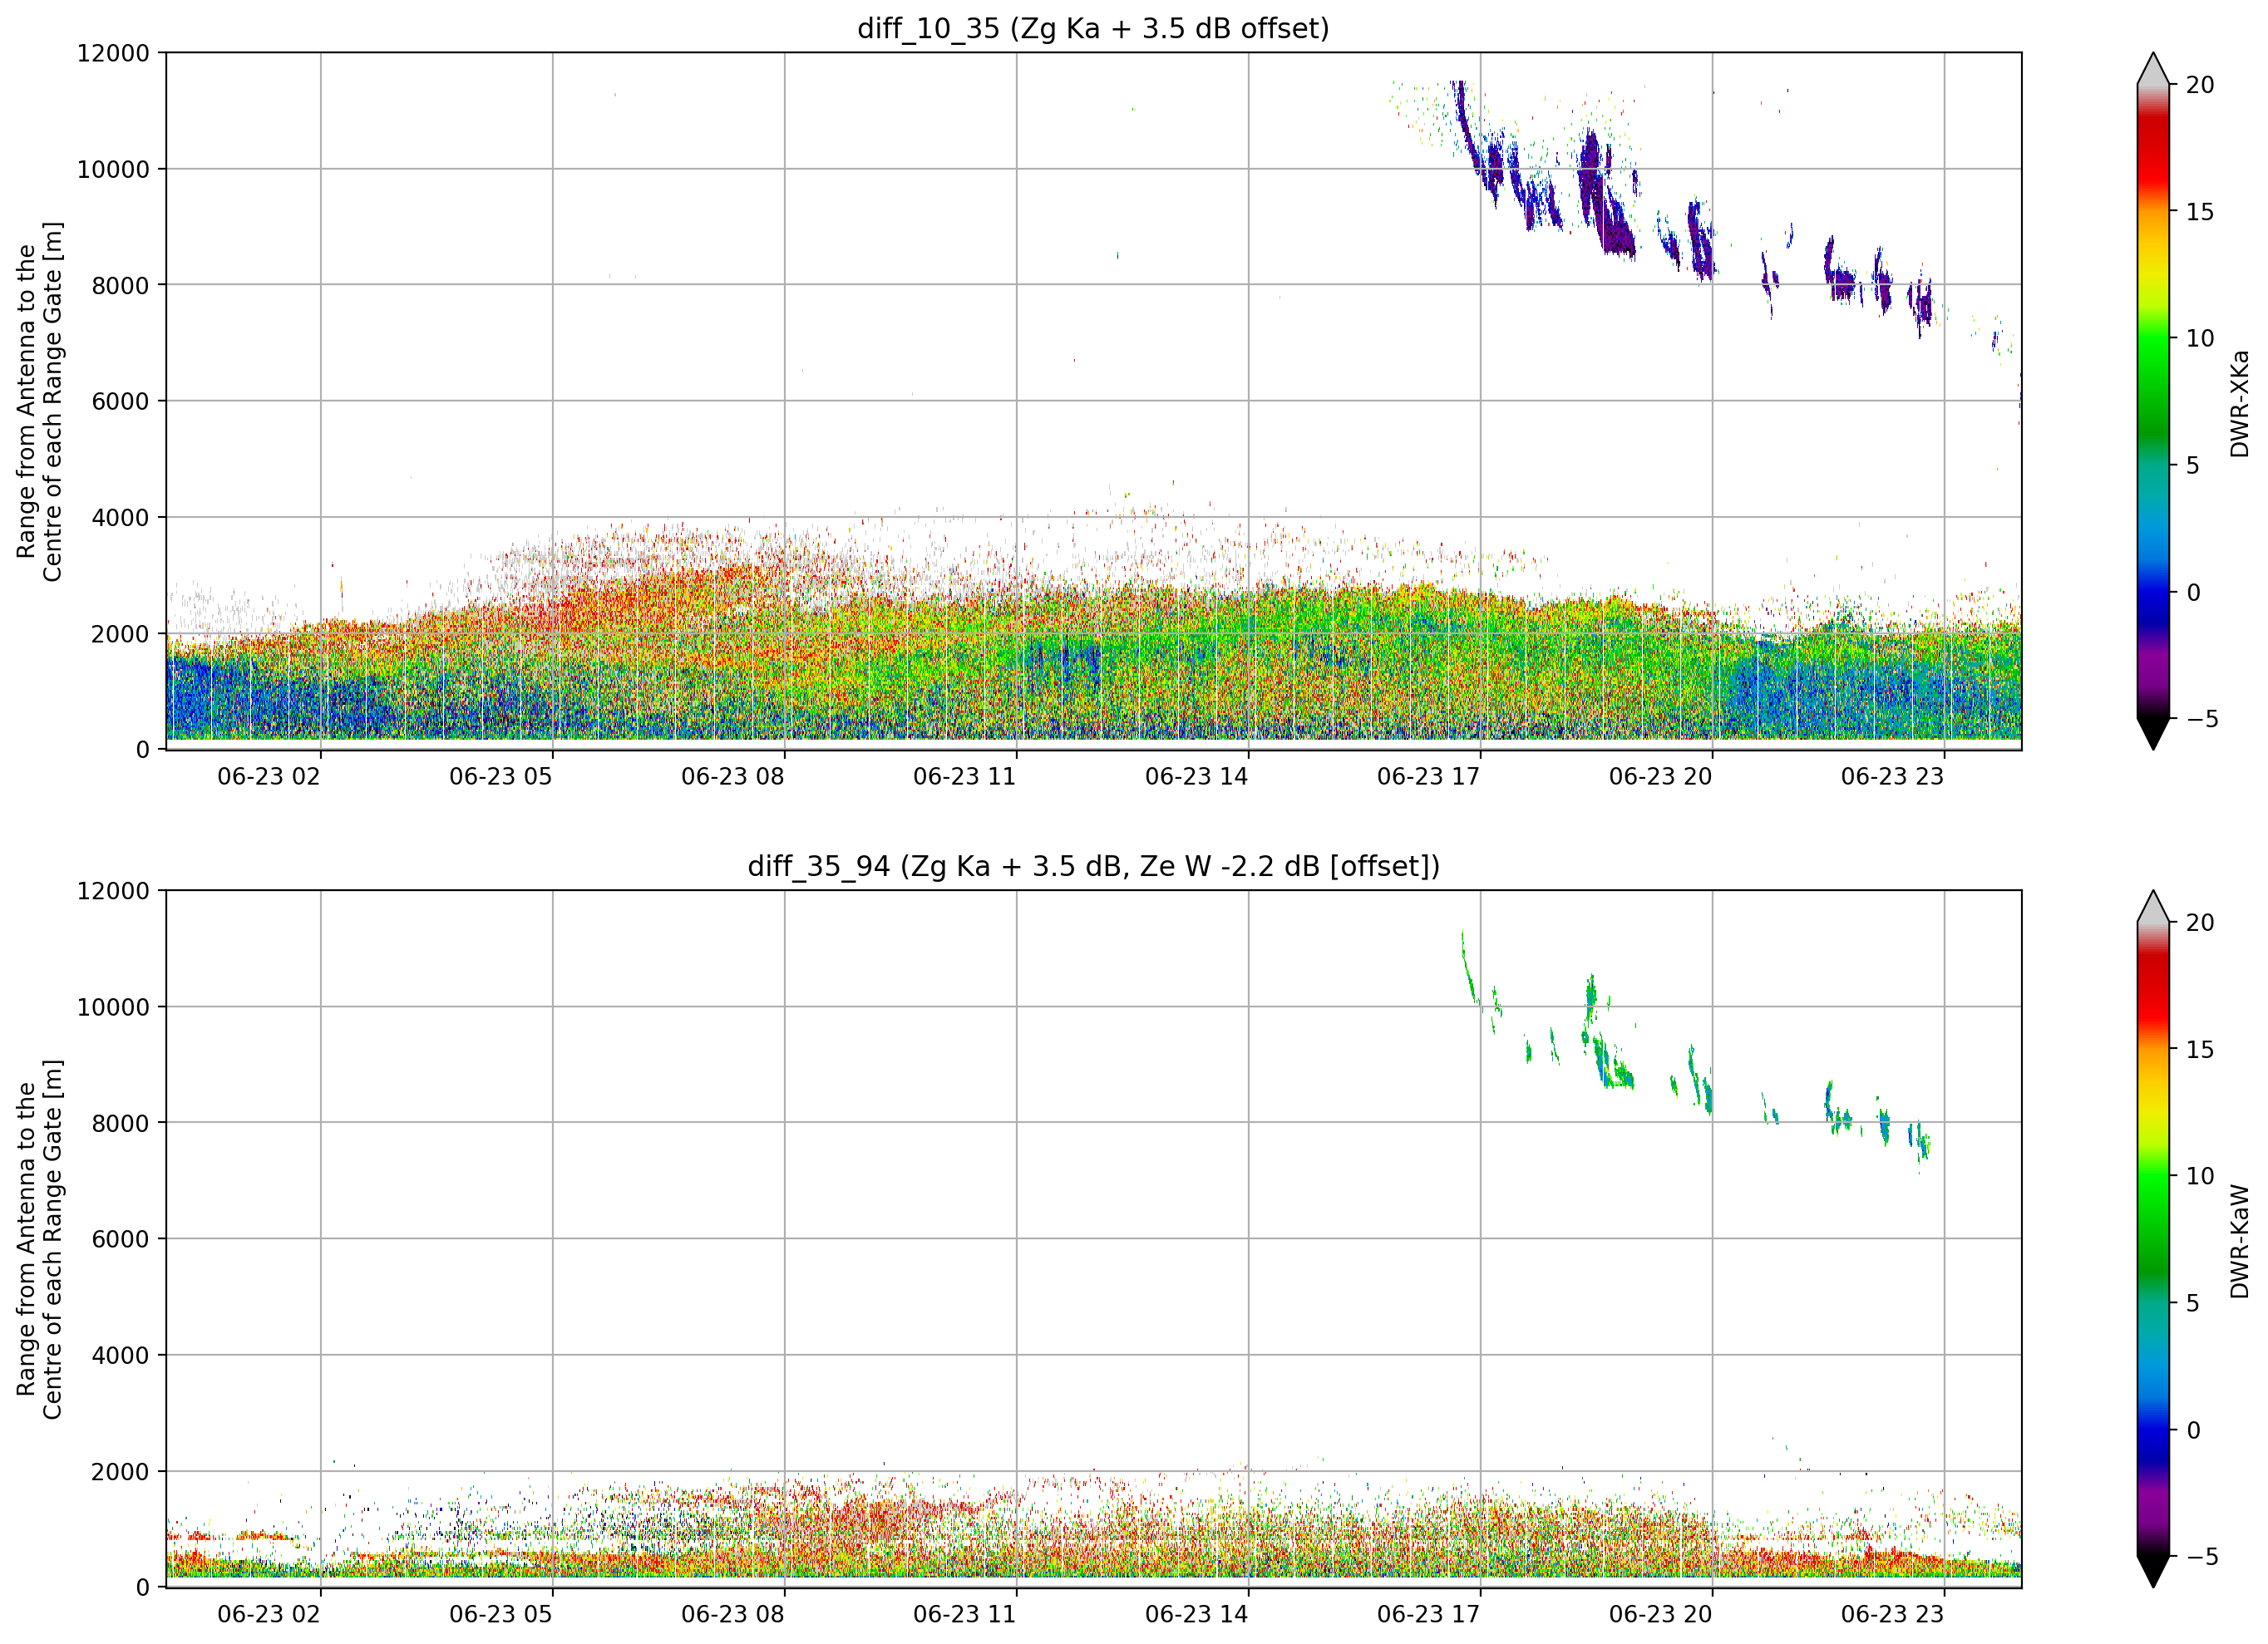Click gray upper extend arrow of DWR-XKa colorbar
The image size is (2268, 1644).
point(2153,69)
